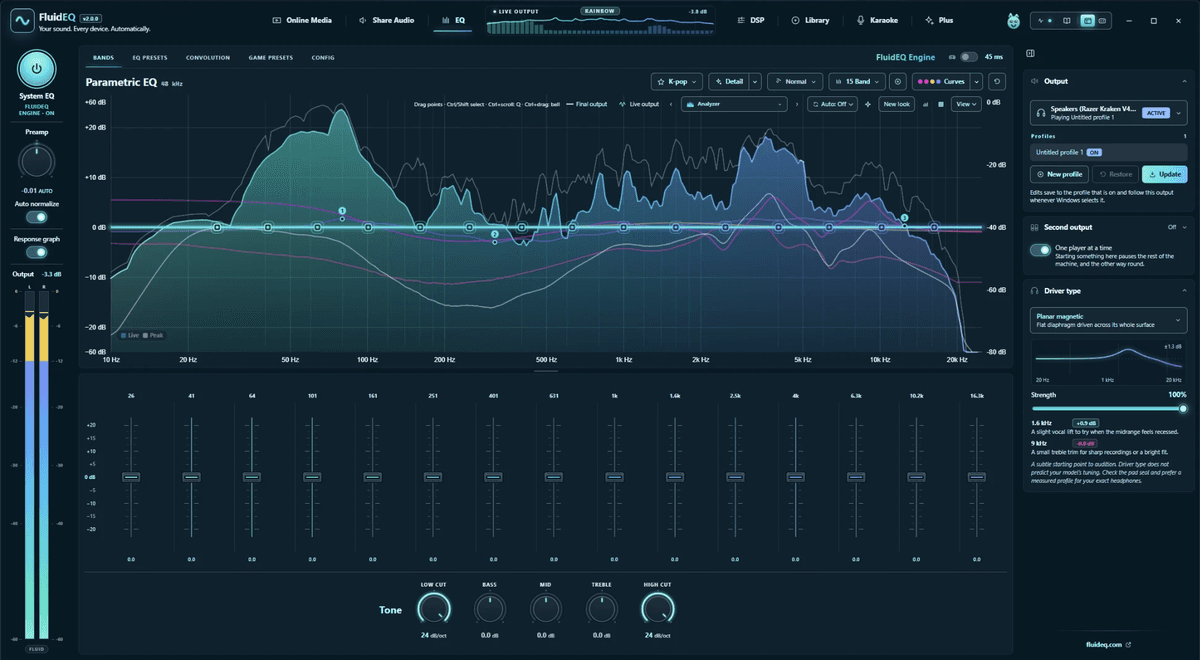Open the Auto: Off dropdown
Screen dimensions: 1200x660
point(832,104)
